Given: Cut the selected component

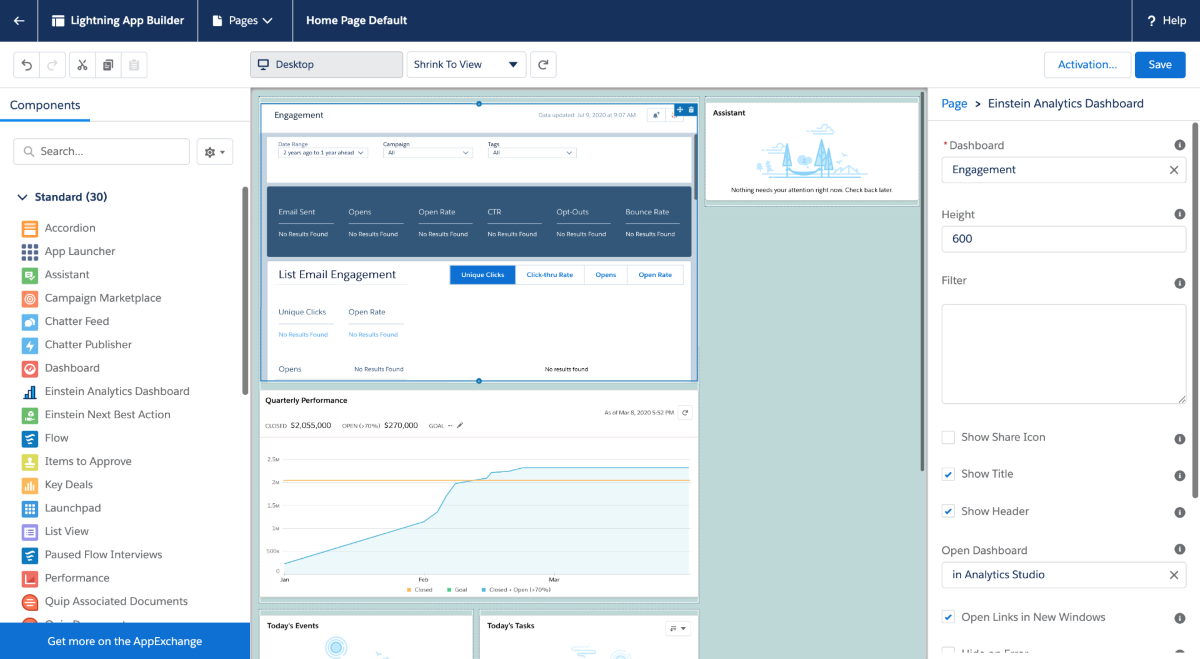Looking at the screenshot, I should click(82, 65).
